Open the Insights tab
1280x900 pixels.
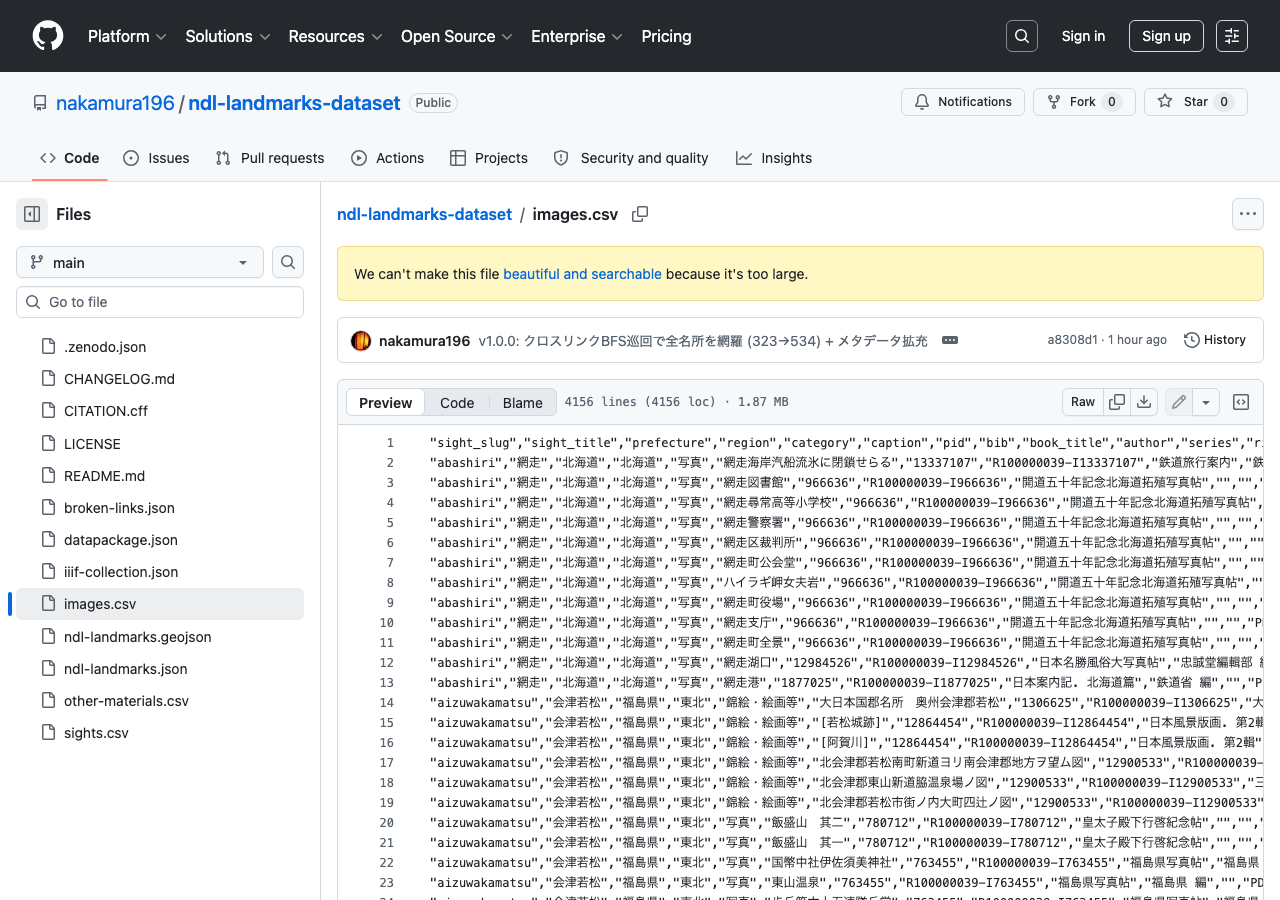coord(774,158)
